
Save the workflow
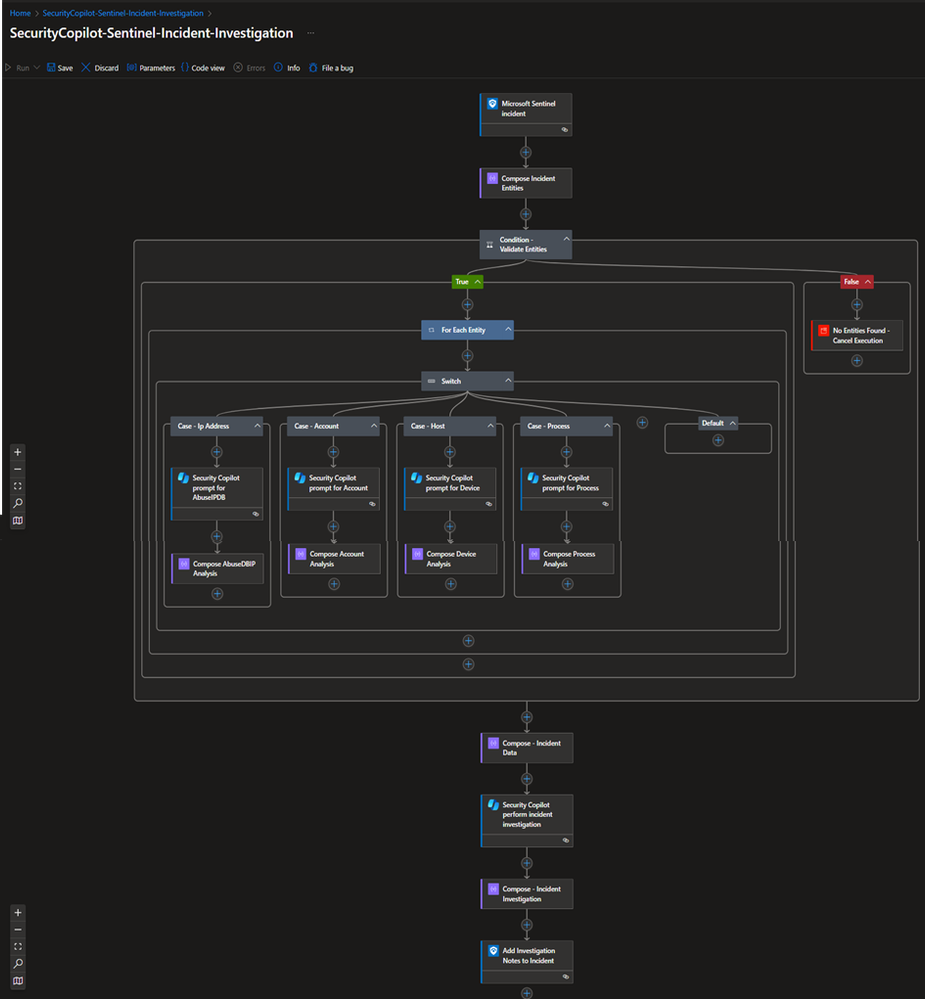tap(60, 68)
